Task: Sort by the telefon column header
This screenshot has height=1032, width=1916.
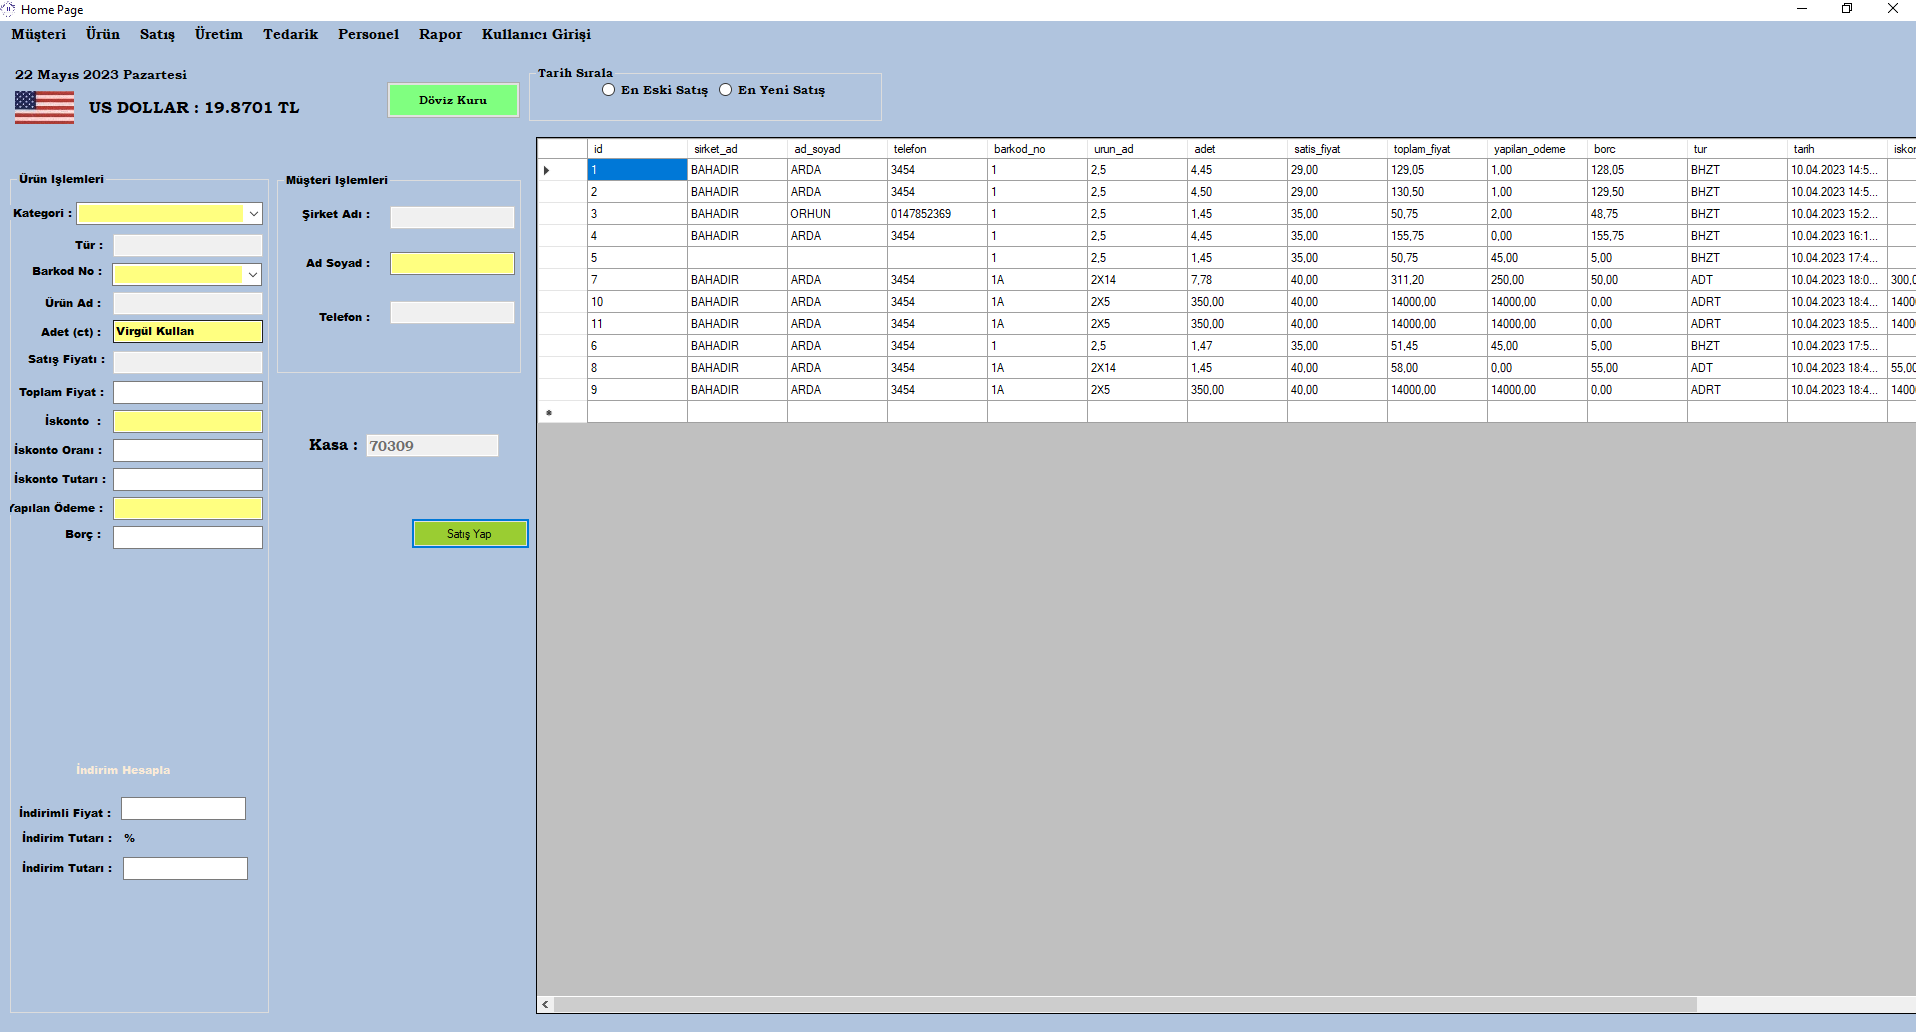Action: (x=937, y=149)
